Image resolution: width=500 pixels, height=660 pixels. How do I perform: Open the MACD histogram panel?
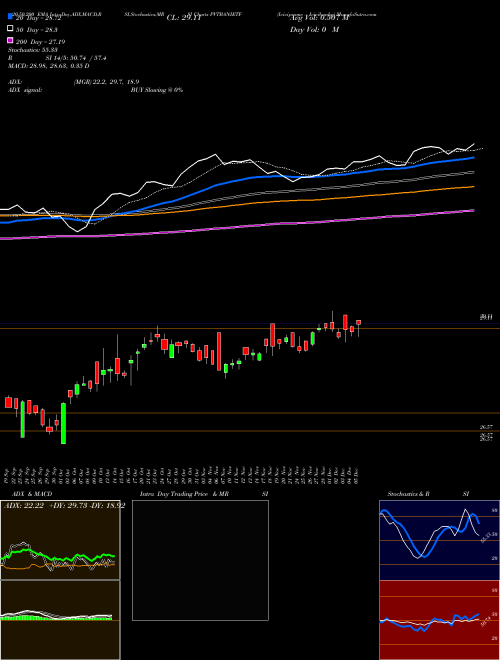pos(60,620)
